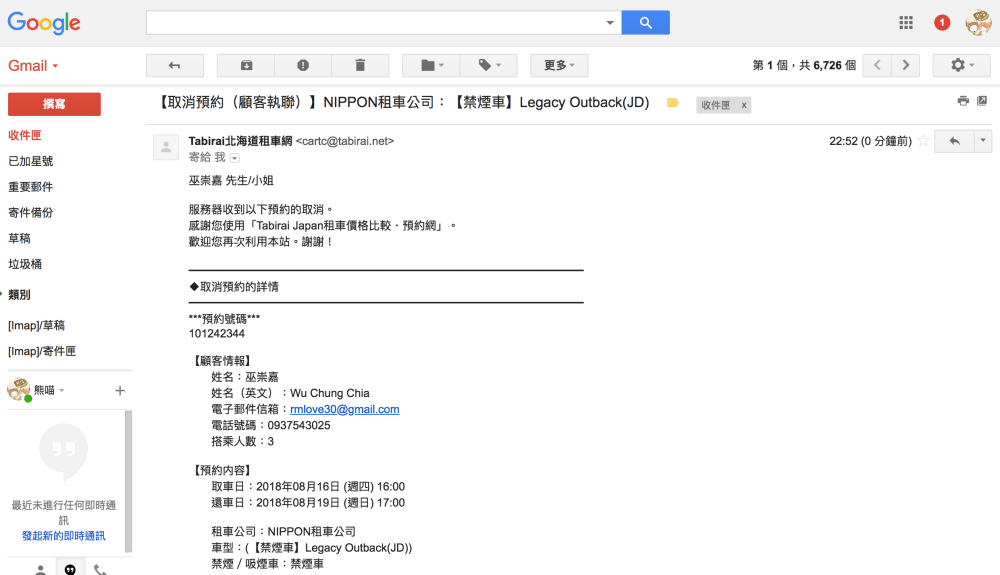Viewport: 1000px width, 575px height.
Task: Open [Imap]/草稿 label
Action: click(x=36, y=325)
